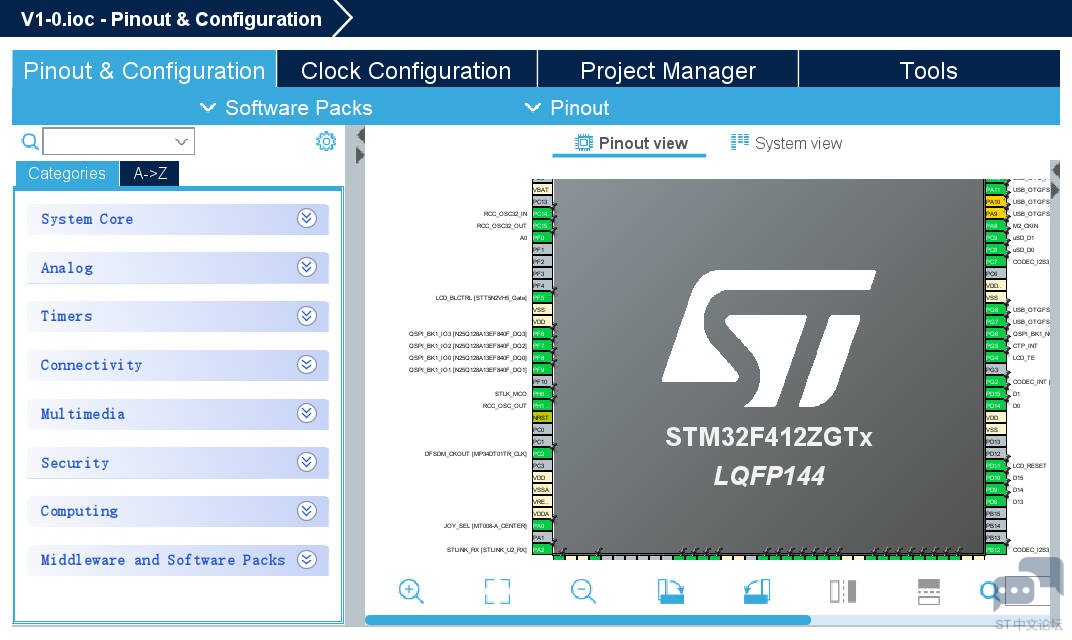Viewport: 1072px width, 640px height.
Task: Switch to the Pinout & Configuration tab
Action: (x=144, y=70)
